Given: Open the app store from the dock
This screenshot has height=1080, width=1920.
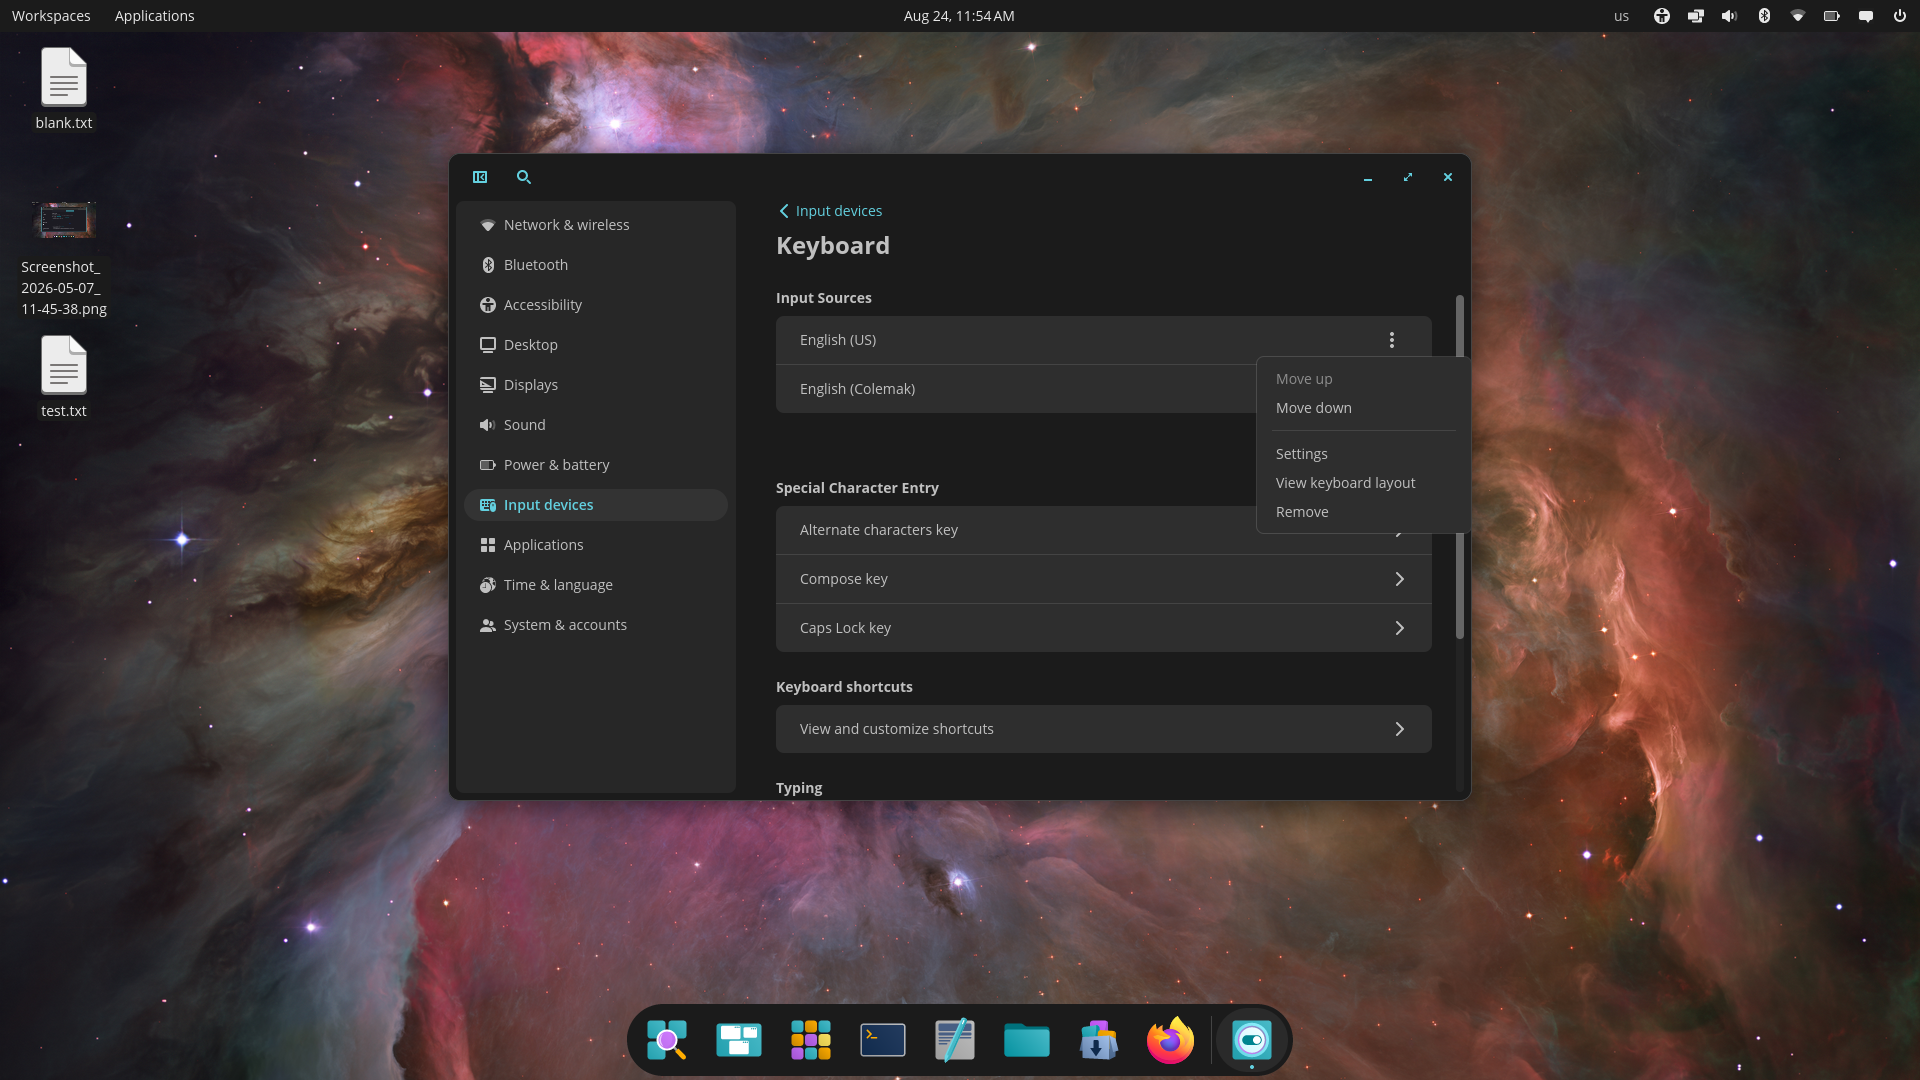Looking at the screenshot, I should (1099, 1040).
